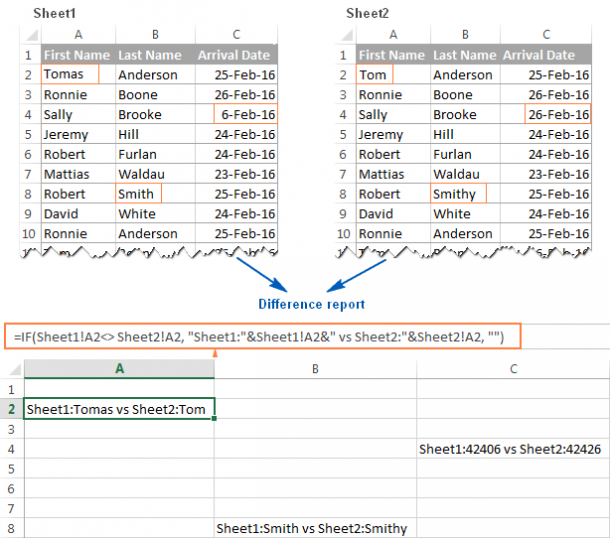The image size is (610, 538).
Task: Select column B header in Difference report
Action: [x=315, y=368]
